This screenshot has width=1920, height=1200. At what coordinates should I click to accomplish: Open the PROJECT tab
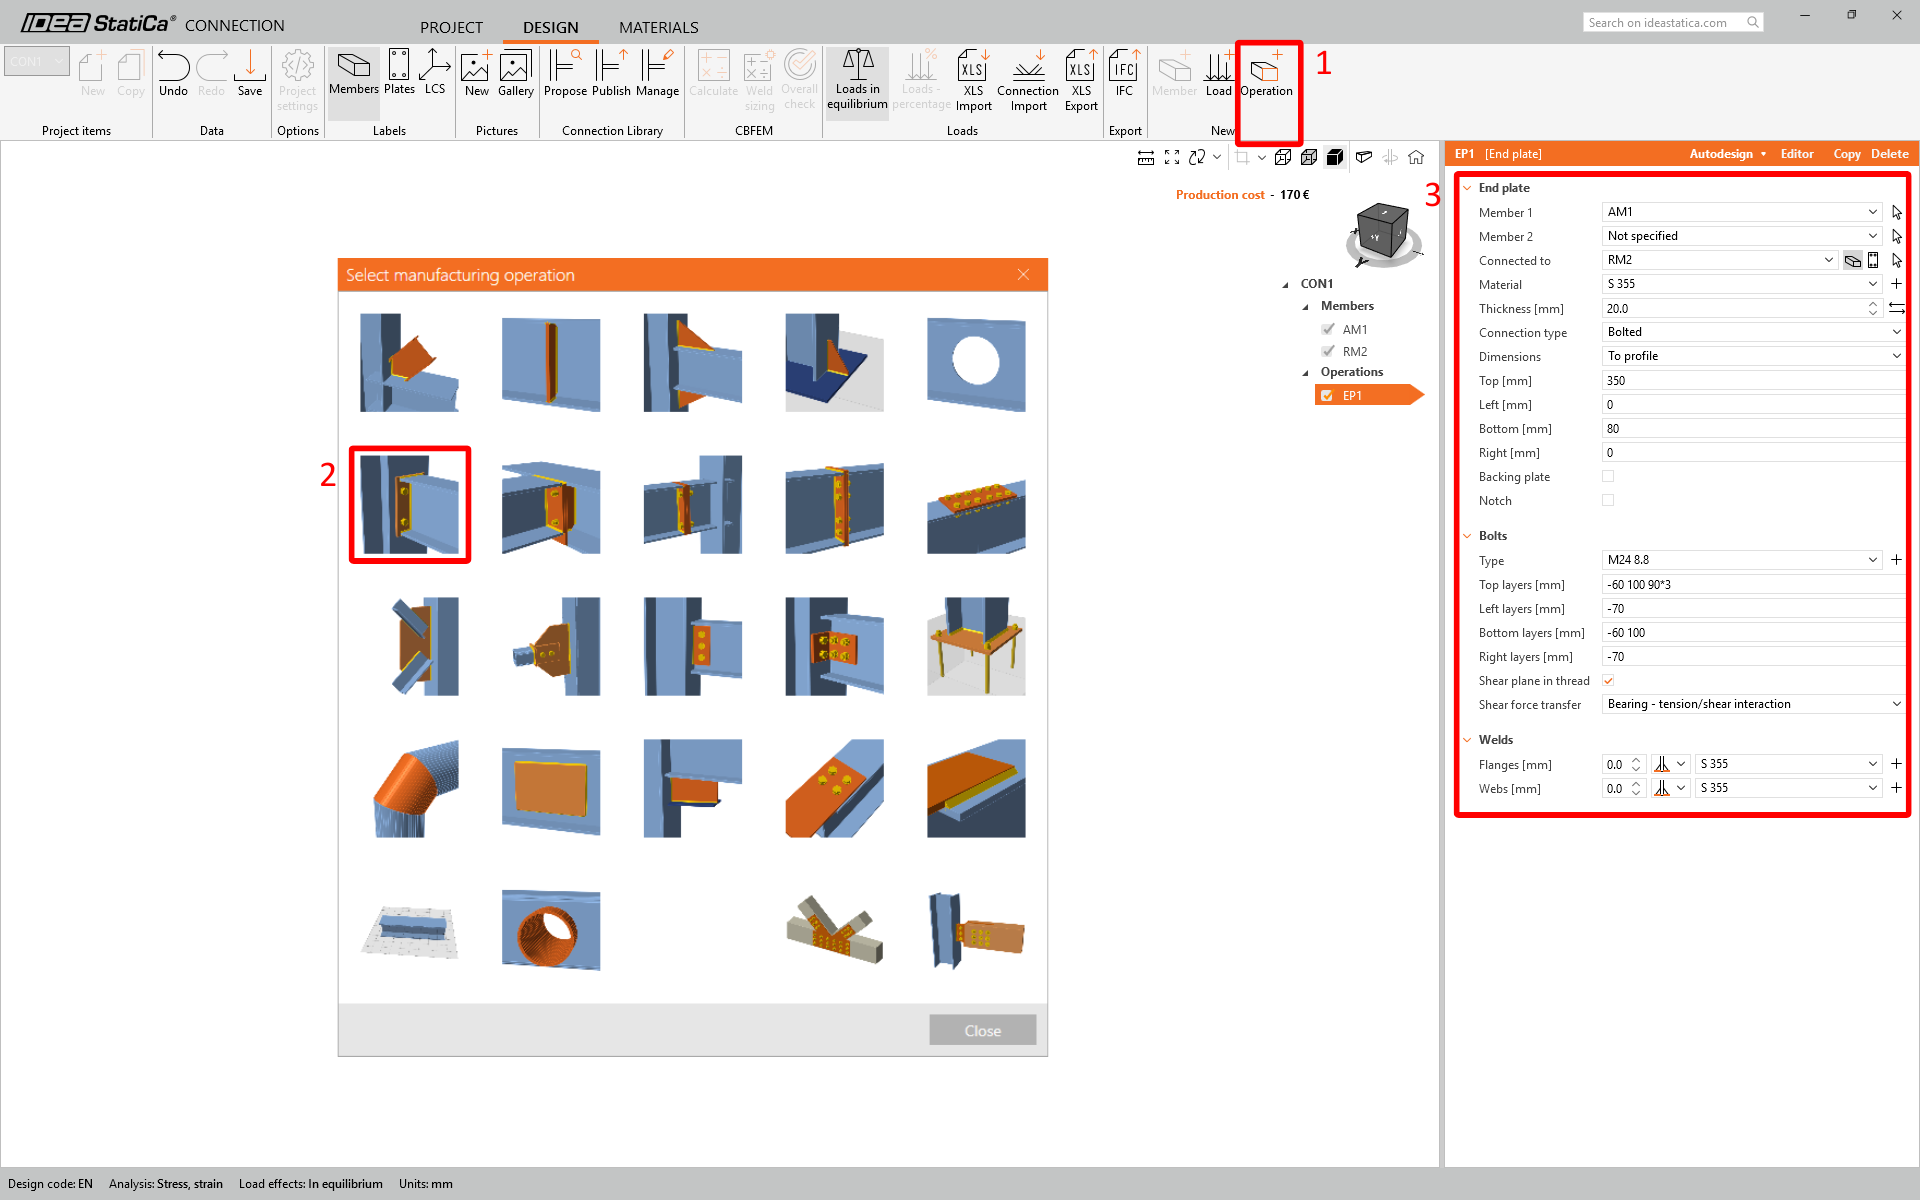[451, 27]
